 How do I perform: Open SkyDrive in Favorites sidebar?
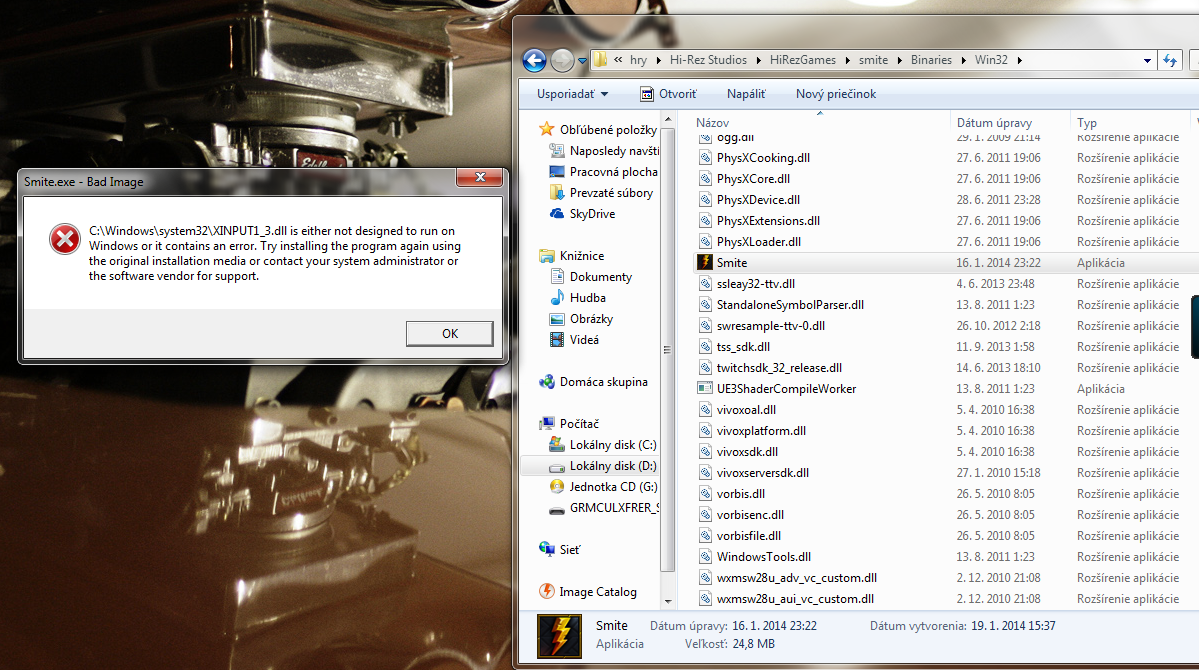[592, 214]
